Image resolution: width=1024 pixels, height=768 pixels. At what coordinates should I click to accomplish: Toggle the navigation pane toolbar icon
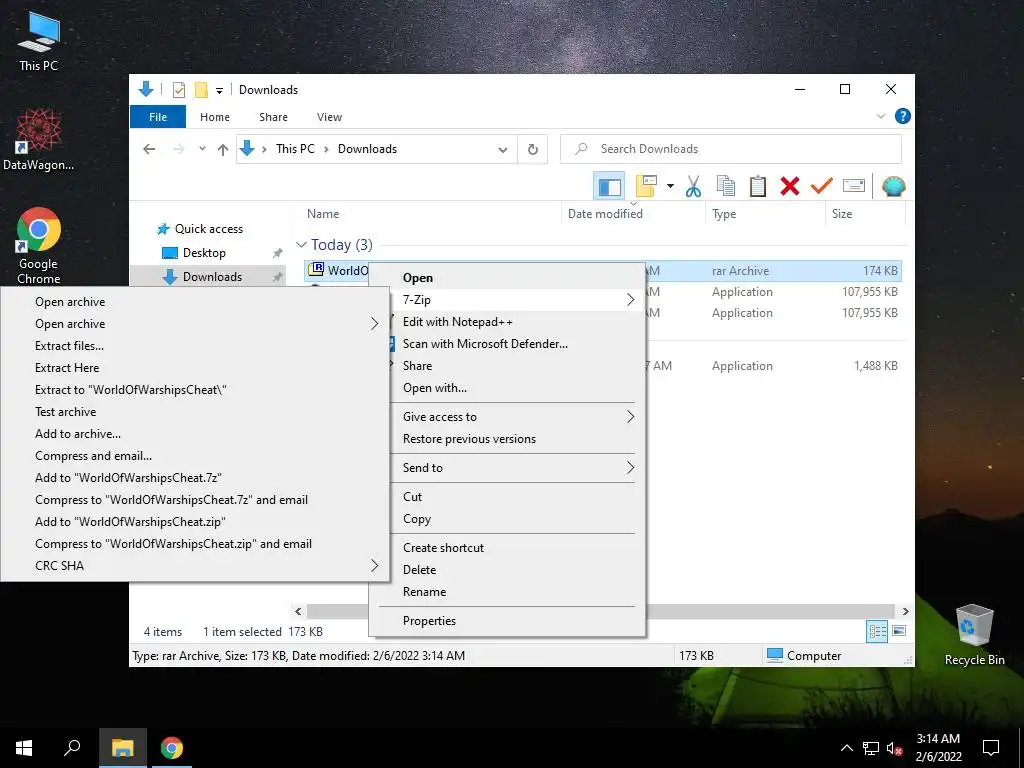point(609,187)
